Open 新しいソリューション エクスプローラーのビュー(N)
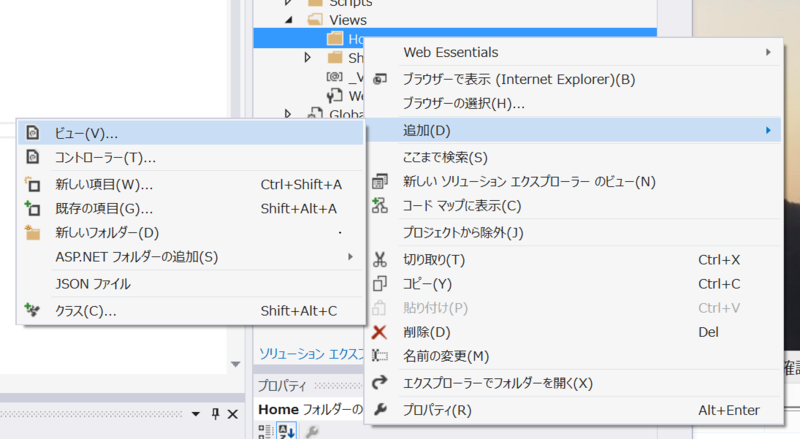The height and width of the screenshot is (439, 800). (x=574, y=181)
